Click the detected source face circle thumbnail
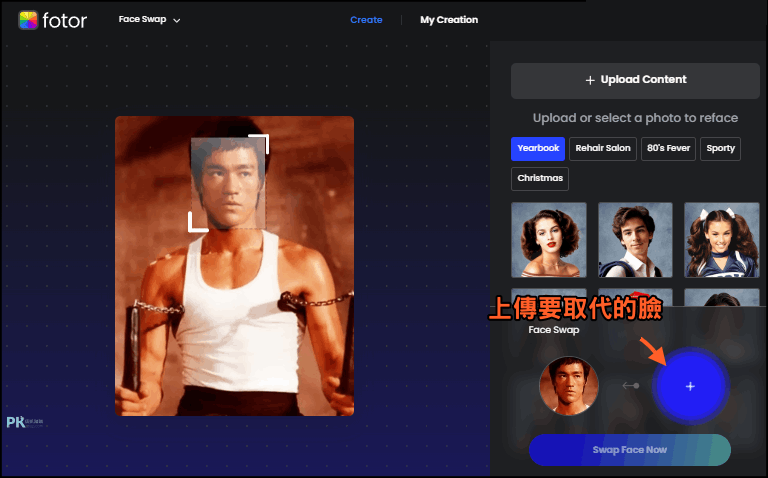This screenshot has height=478, width=768. [569, 386]
